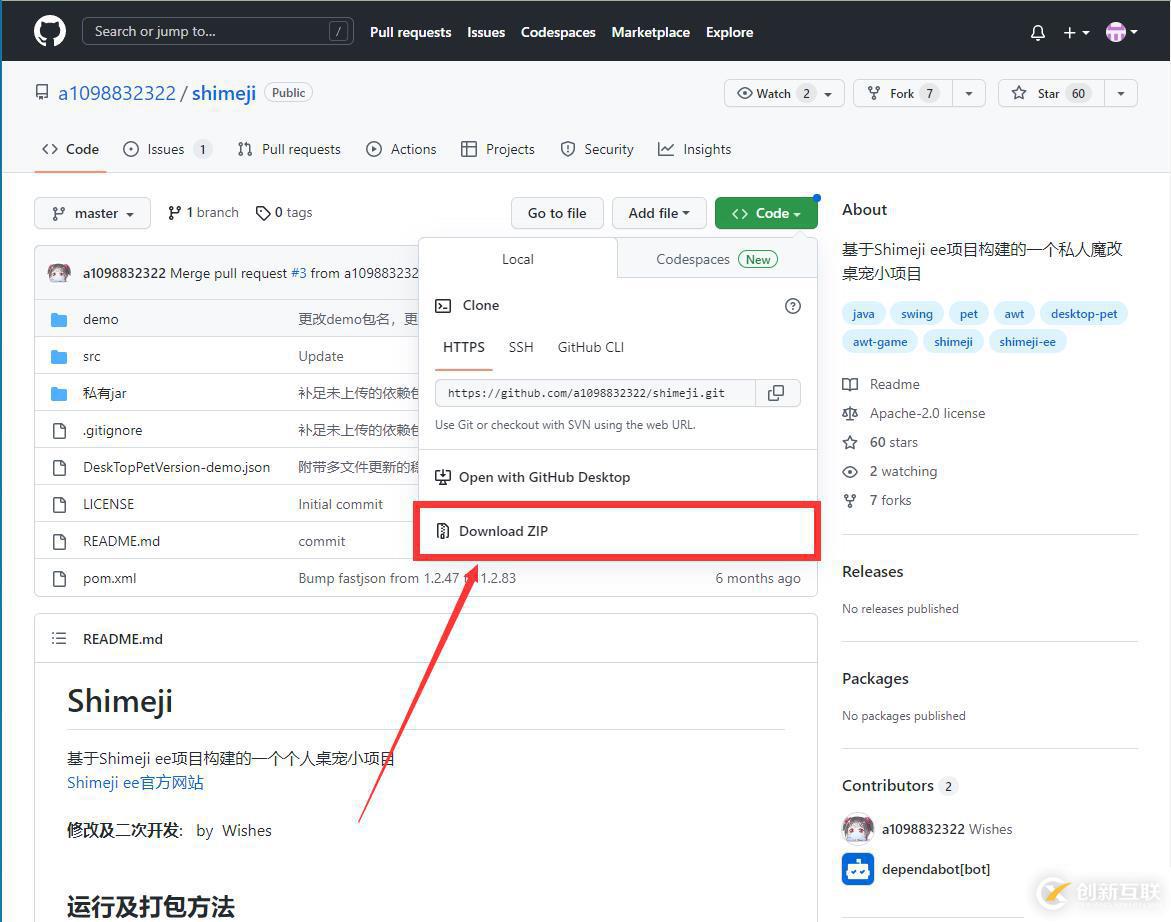This screenshot has height=922, width=1171.
Task: Open the Insights tab
Action: pyautogui.click(x=695, y=149)
